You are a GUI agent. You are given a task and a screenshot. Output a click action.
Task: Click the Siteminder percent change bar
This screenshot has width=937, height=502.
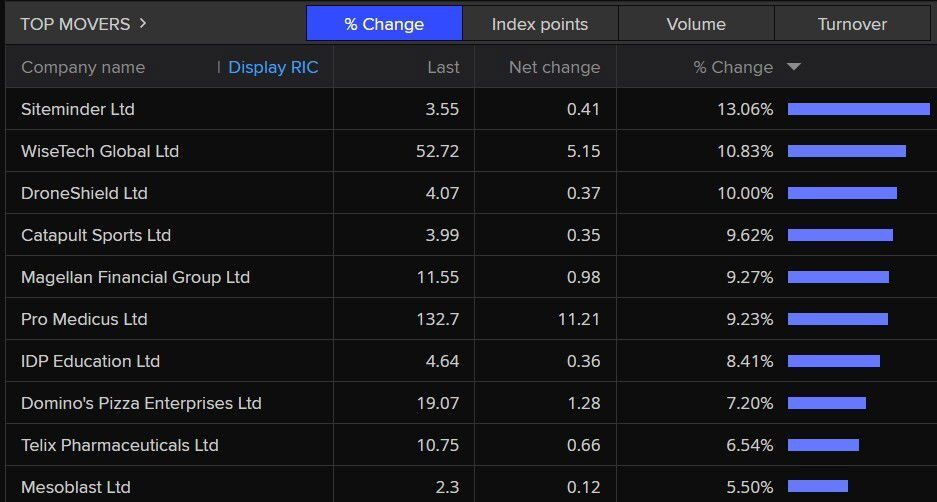pos(858,109)
